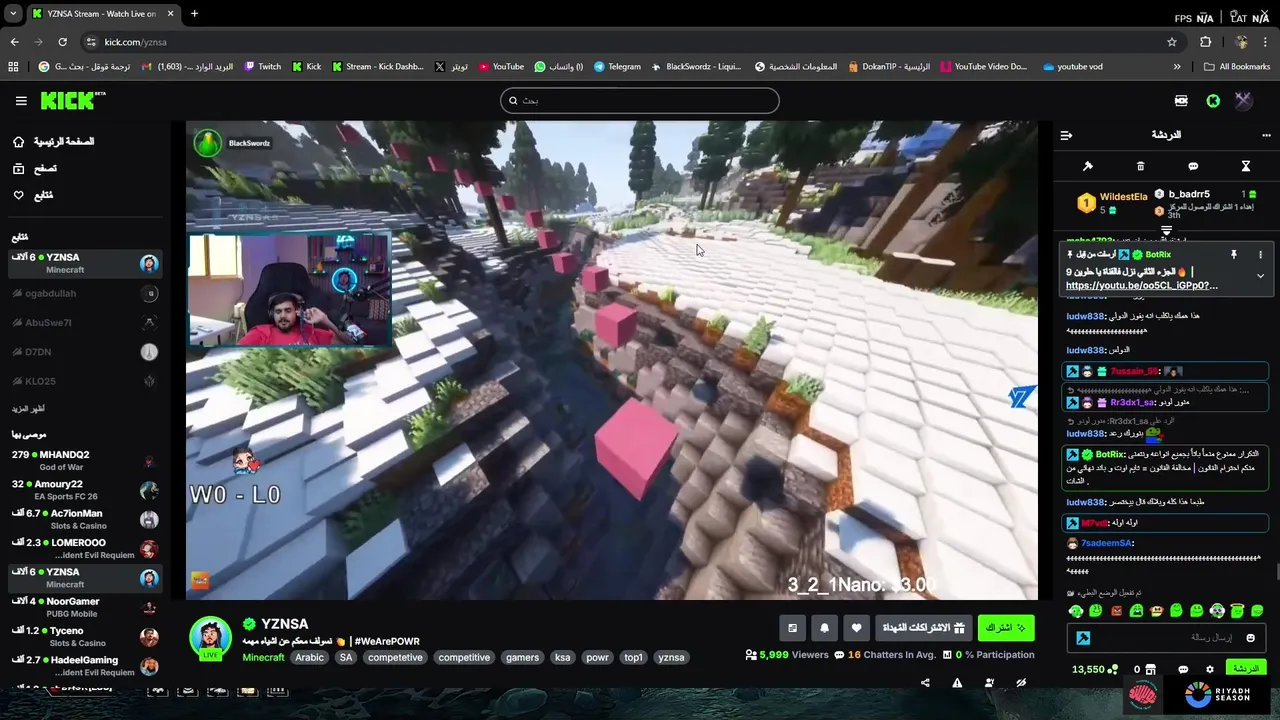The width and height of the screenshot is (1280, 720).
Task: Open the emoji picker in message box
Action: coord(1250,638)
